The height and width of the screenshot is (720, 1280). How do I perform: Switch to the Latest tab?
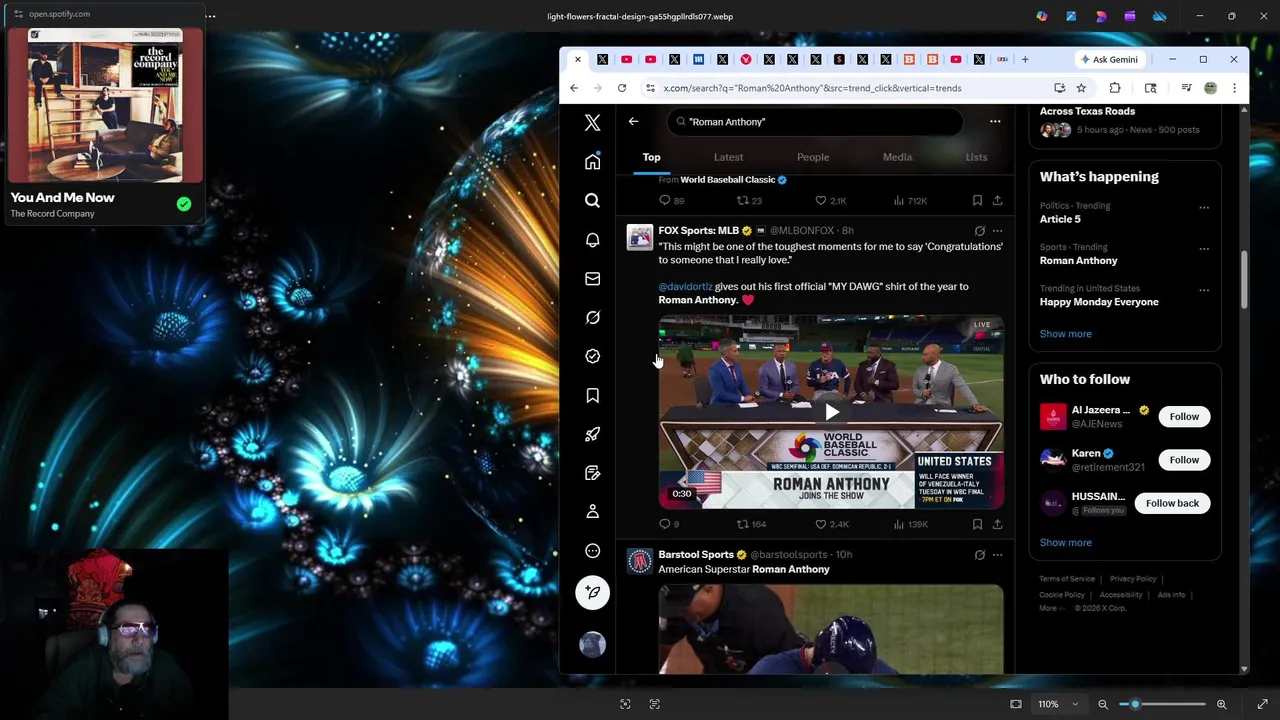(728, 157)
